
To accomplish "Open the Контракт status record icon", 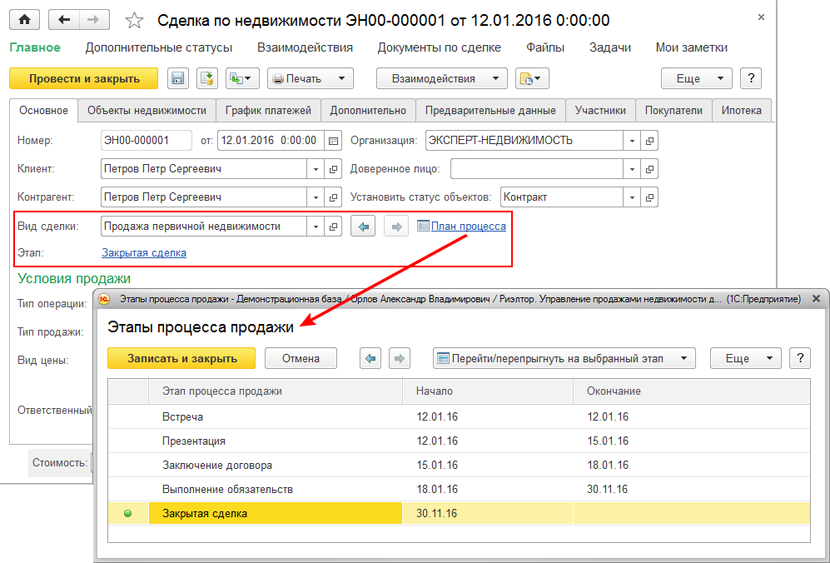I will click(649, 197).
